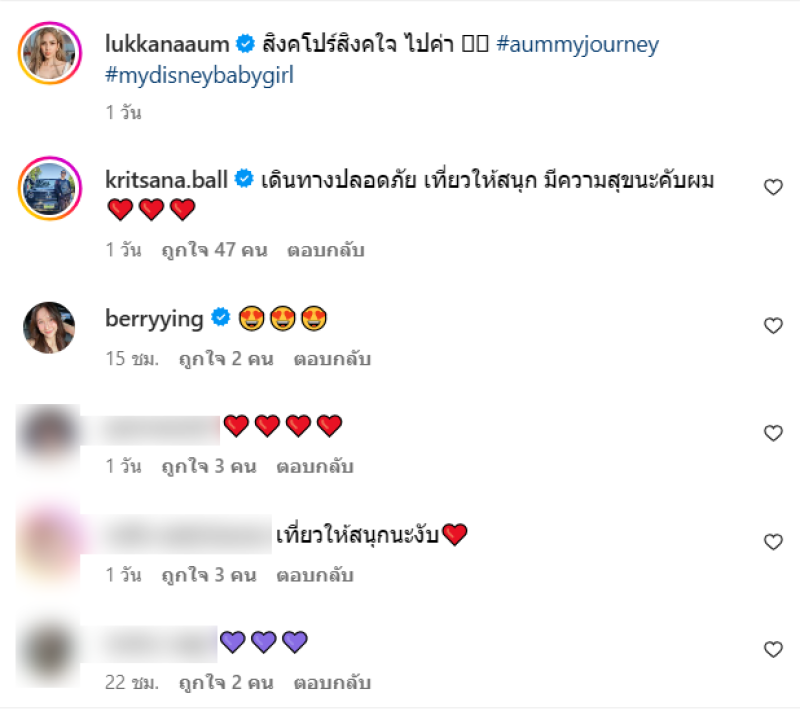800x724 pixels.
Task: View berryying comment's ถูกใจ 2 คน likes
Action: click(x=226, y=359)
